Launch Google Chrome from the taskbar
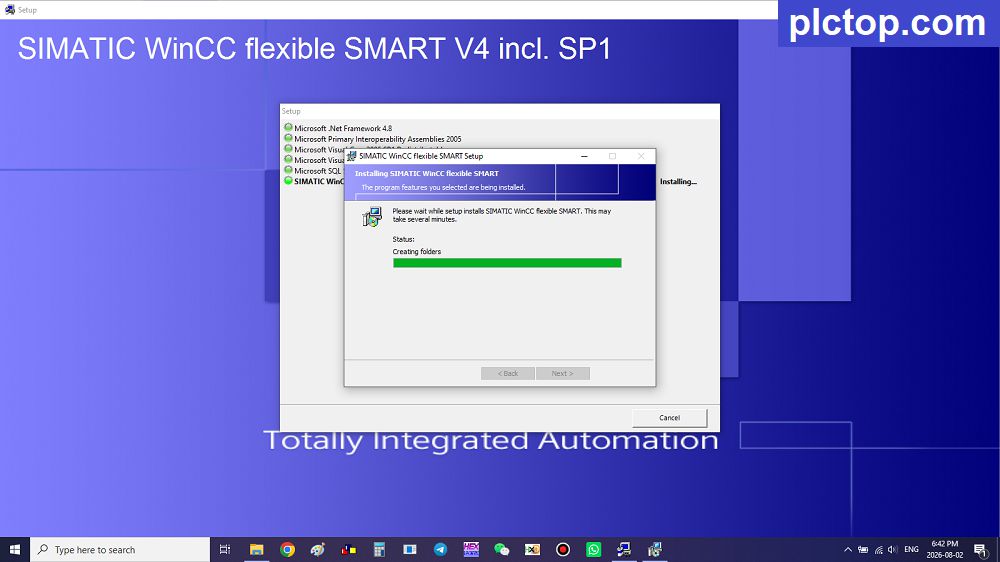This screenshot has height=562, width=1000. (x=287, y=549)
